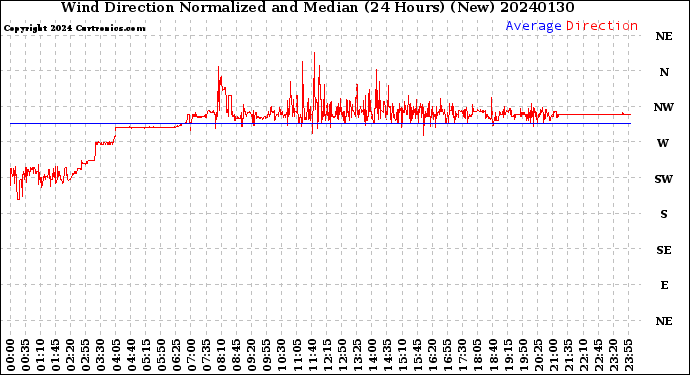Viewport: 690px width, 375px height.
Task: Click the 19:50 time axis label
Action: click(523, 355)
